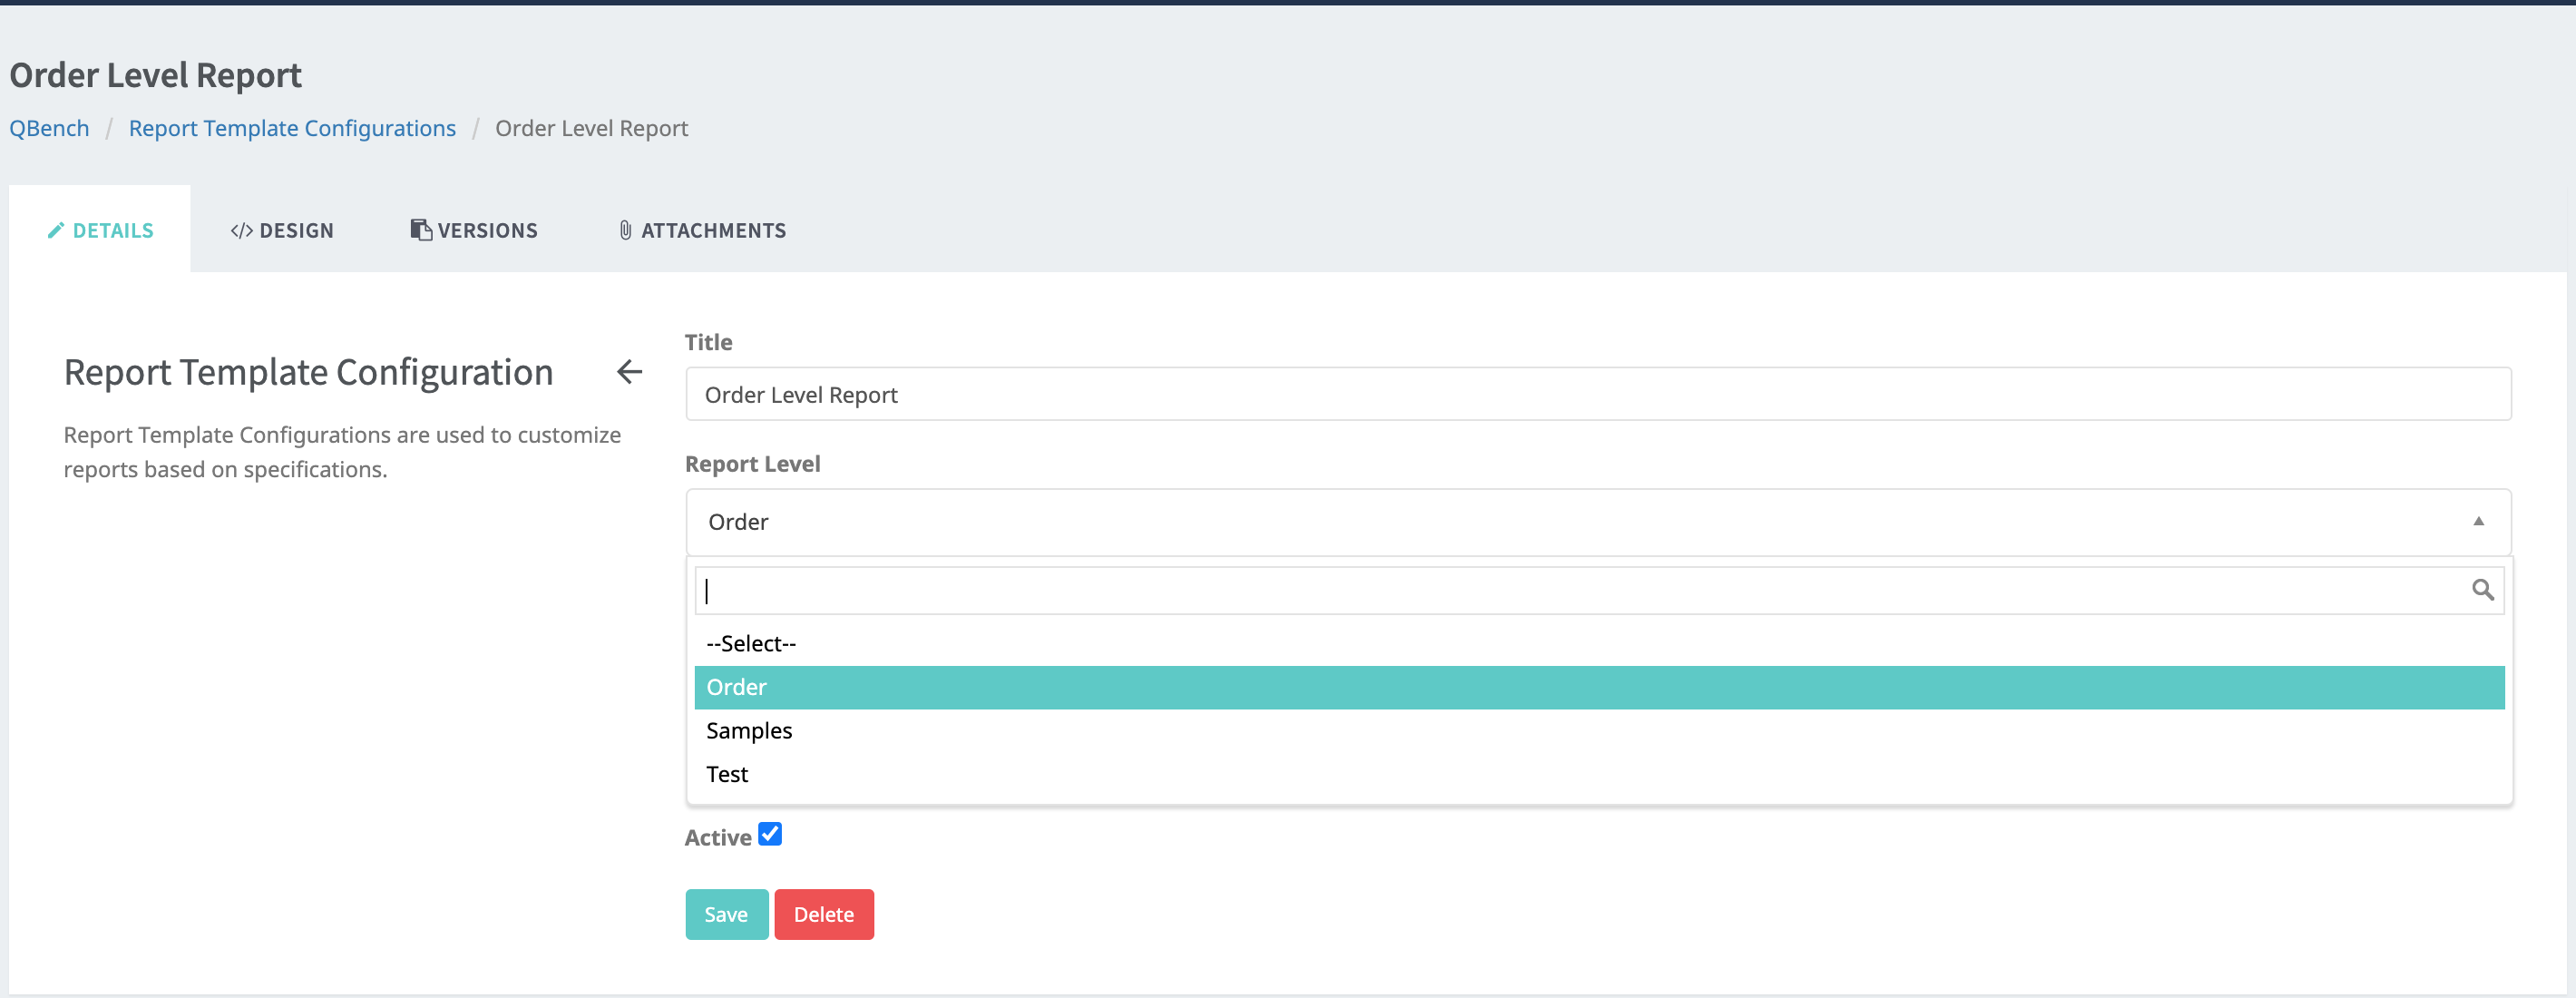The image size is (2576, 998).
Task: Uncheck the Active checkbox
Action: point(769,834)
